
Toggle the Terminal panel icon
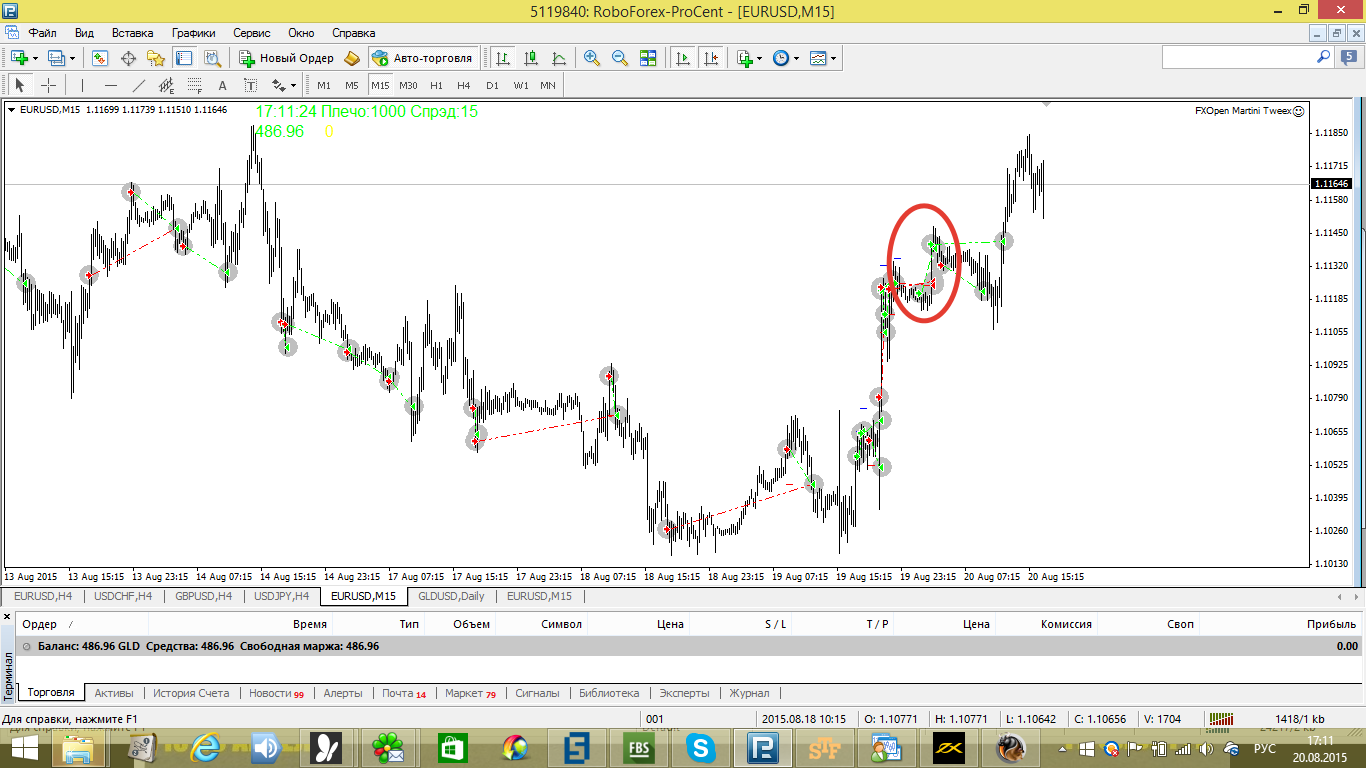coord(184,58)
